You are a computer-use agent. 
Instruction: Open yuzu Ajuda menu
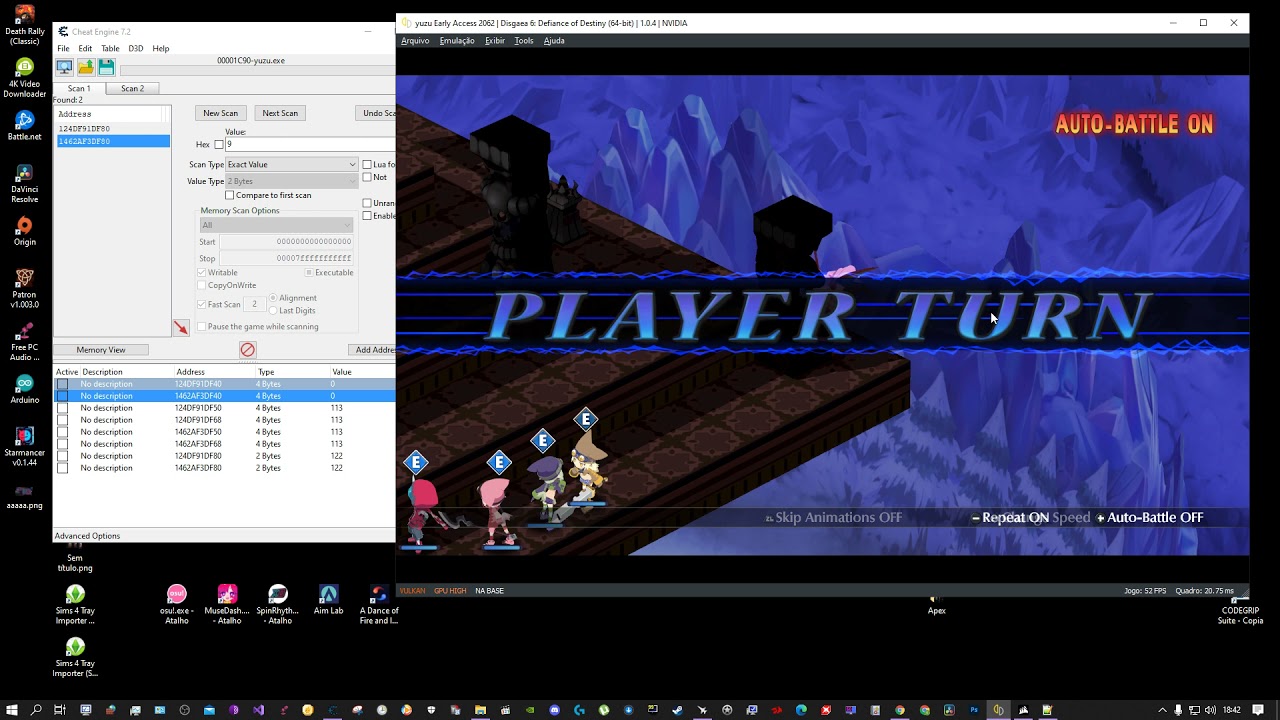click(554, 41)
